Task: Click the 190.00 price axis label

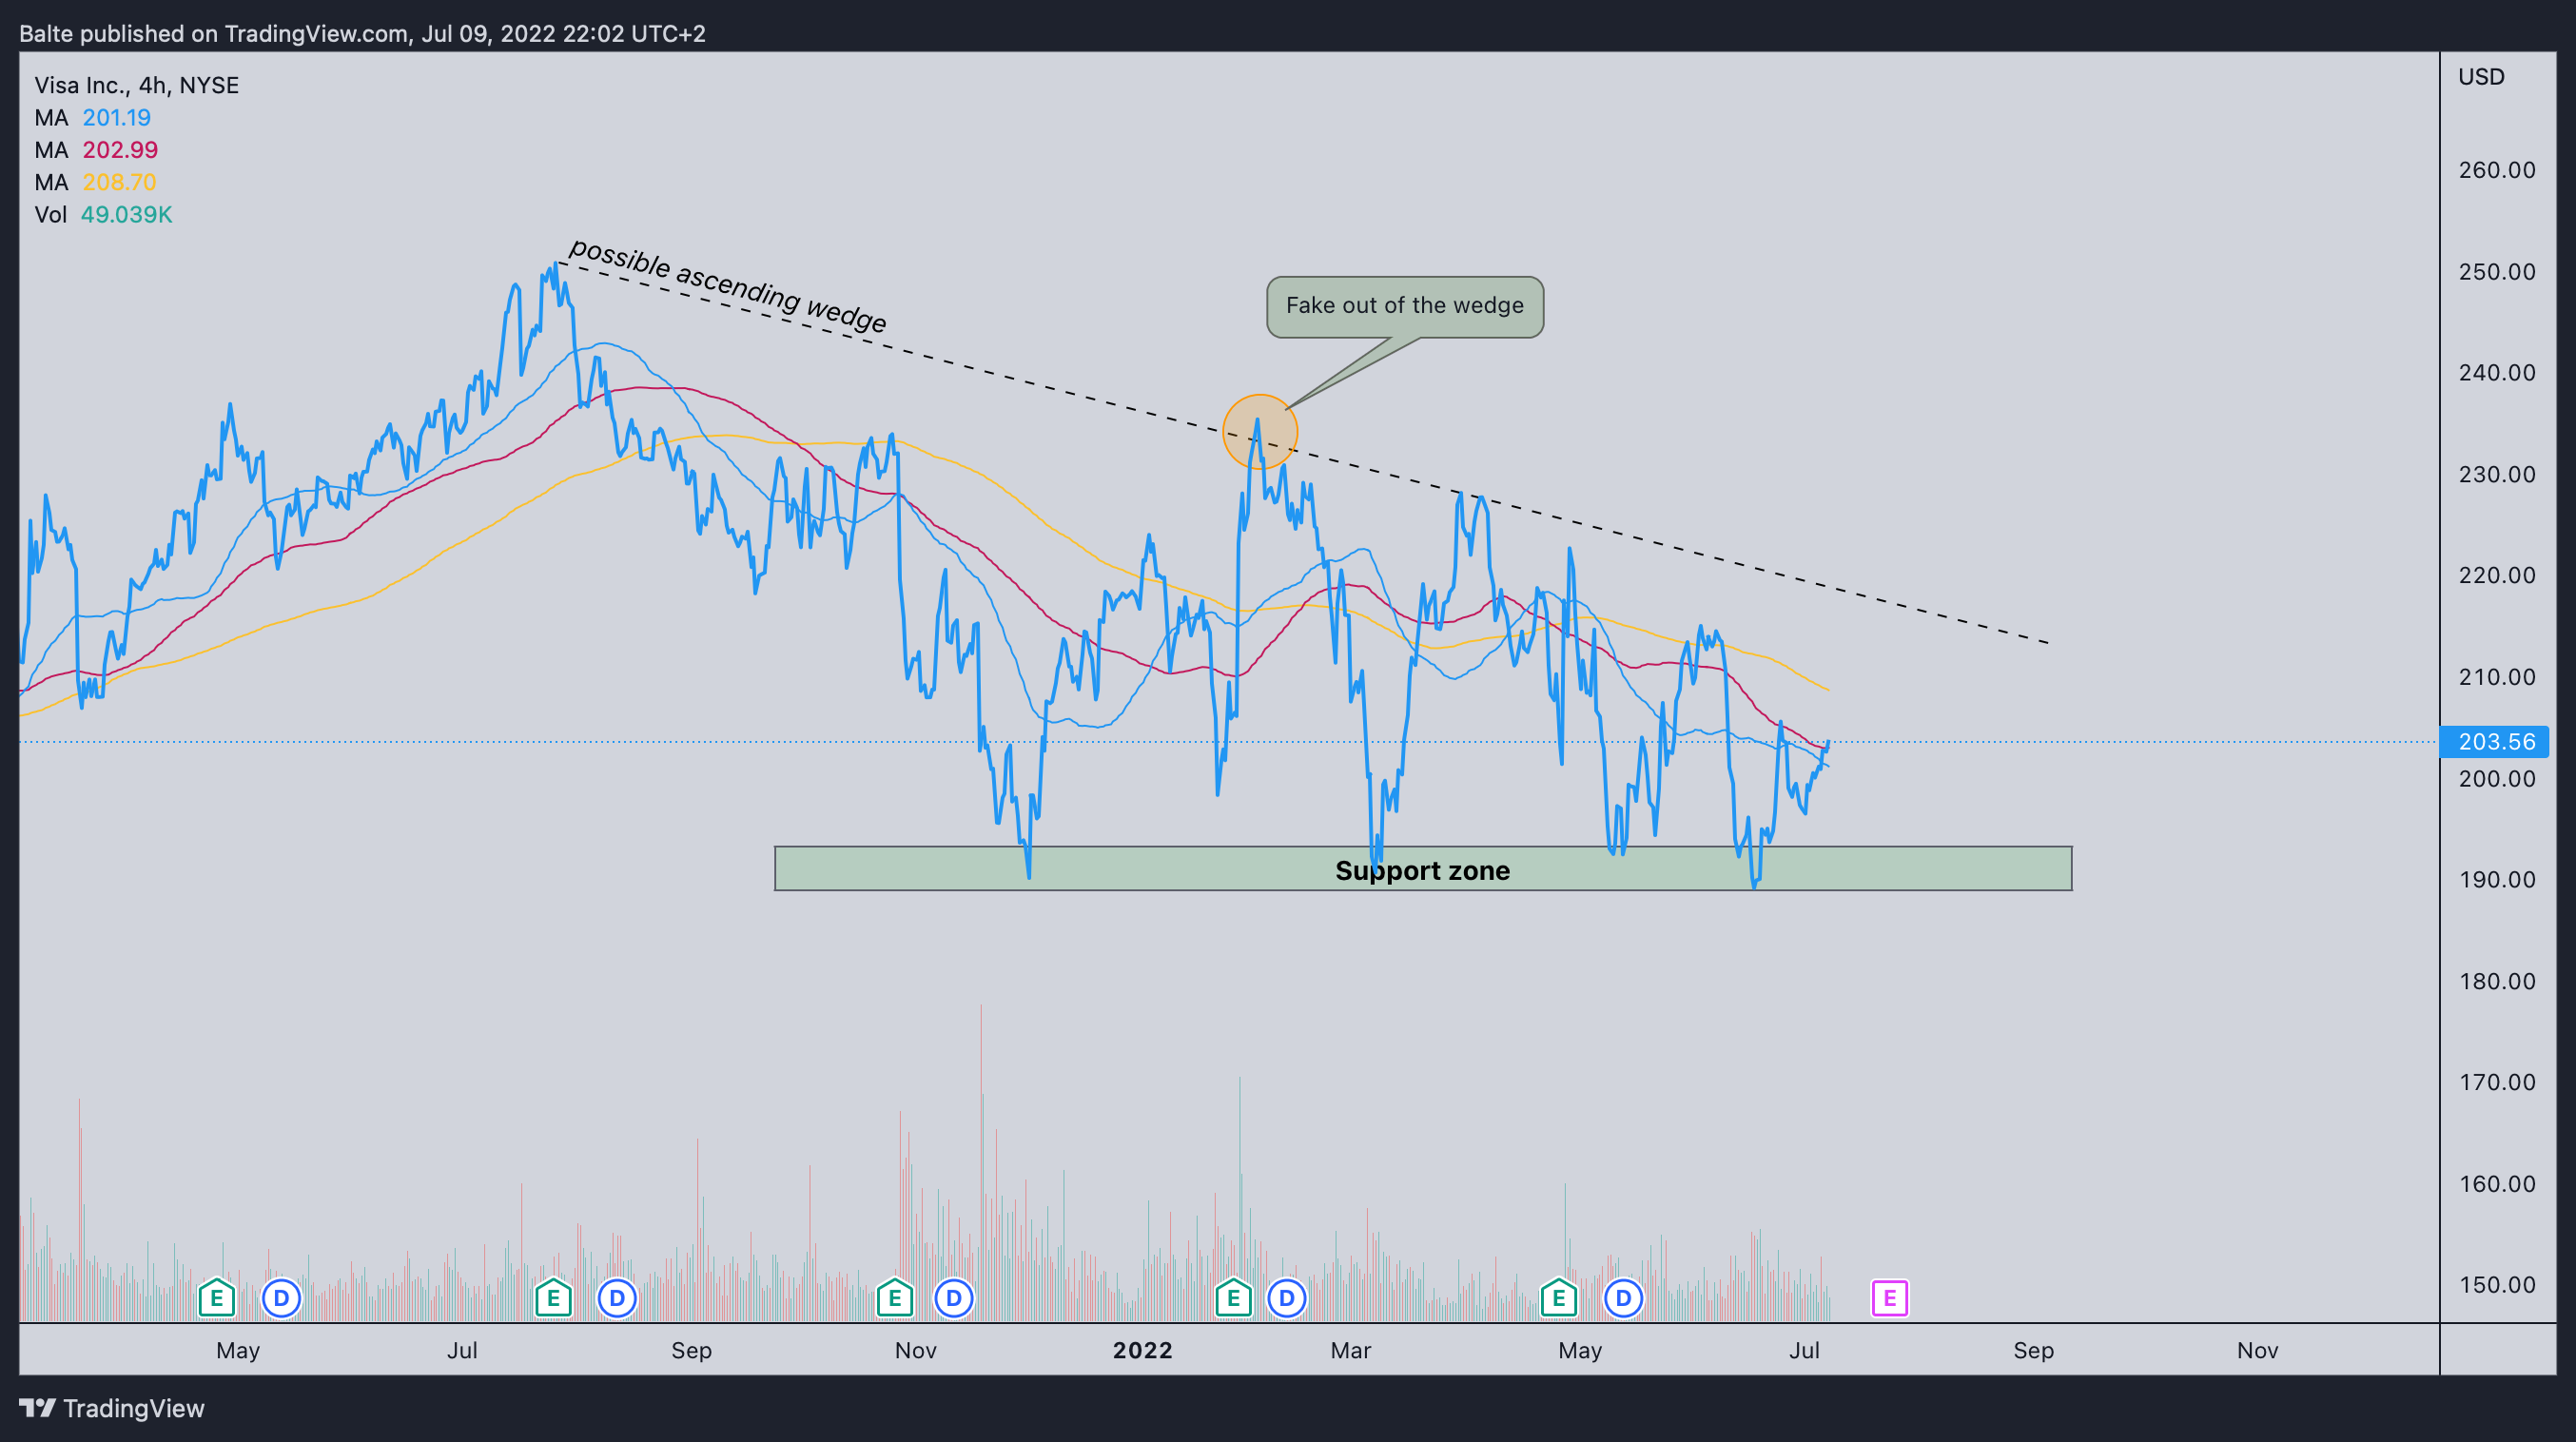Action: tap(2496, 880)
